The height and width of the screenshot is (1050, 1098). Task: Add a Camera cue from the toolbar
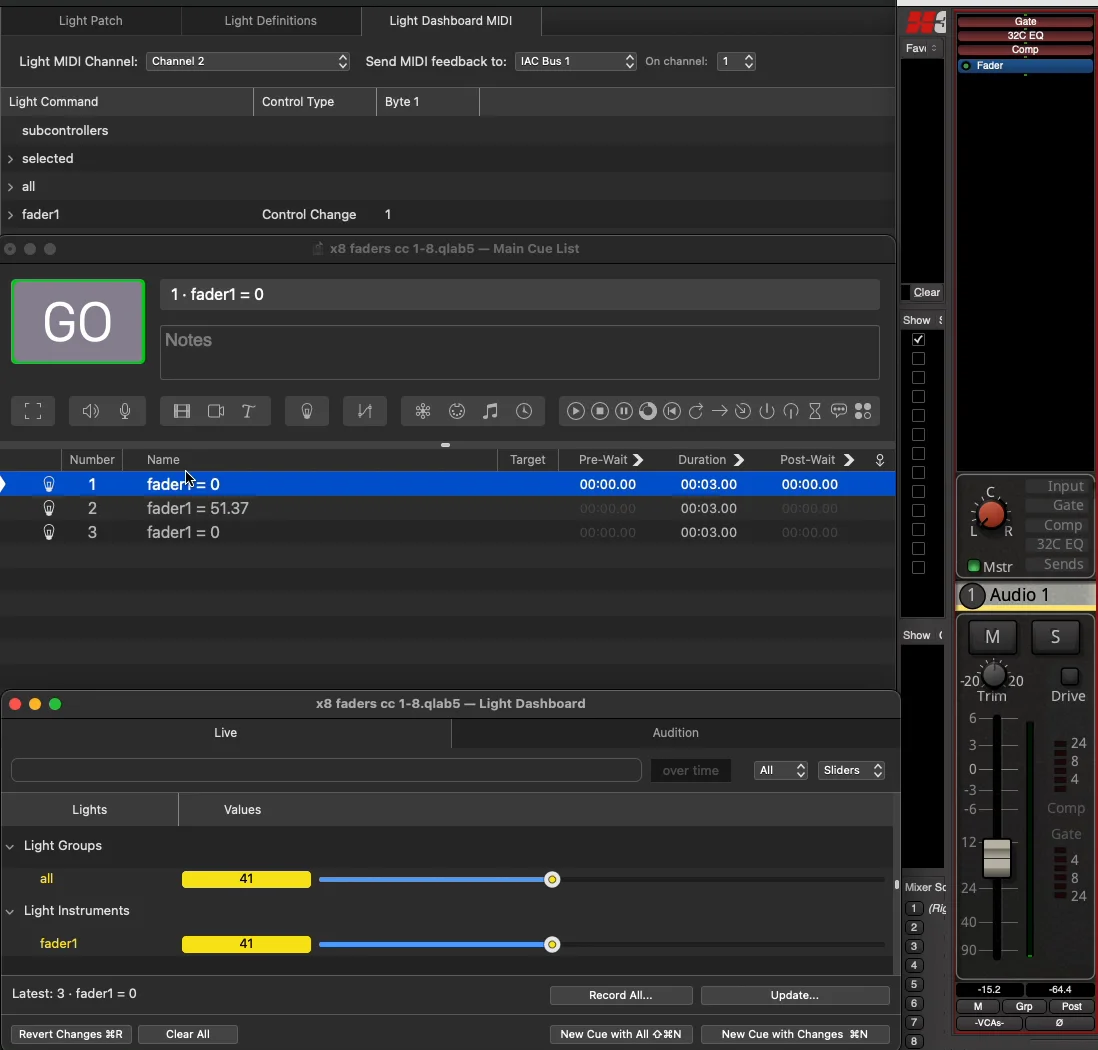pos(216,411)
